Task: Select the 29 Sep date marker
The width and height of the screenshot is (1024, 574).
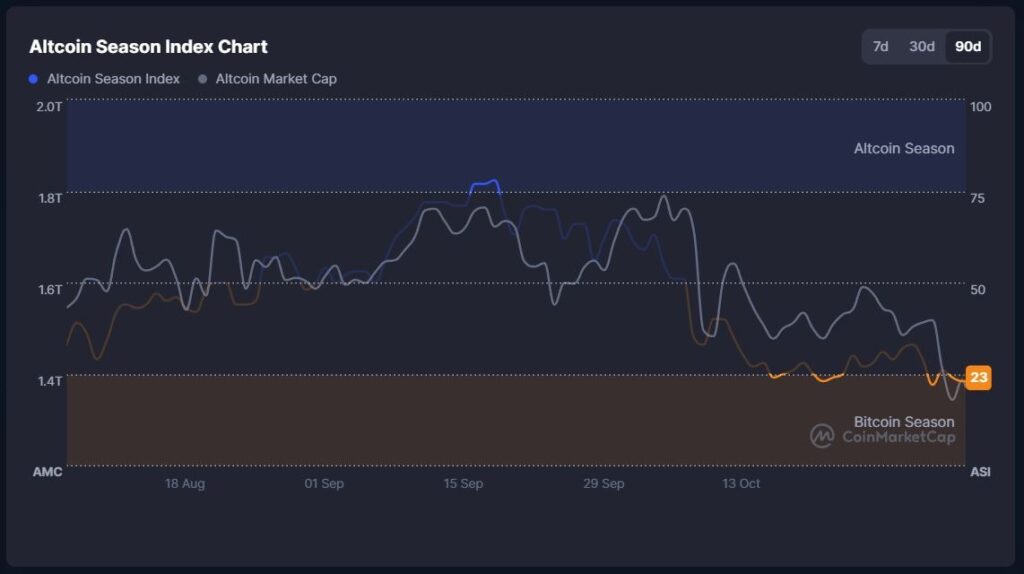Action: pos(603,484)
